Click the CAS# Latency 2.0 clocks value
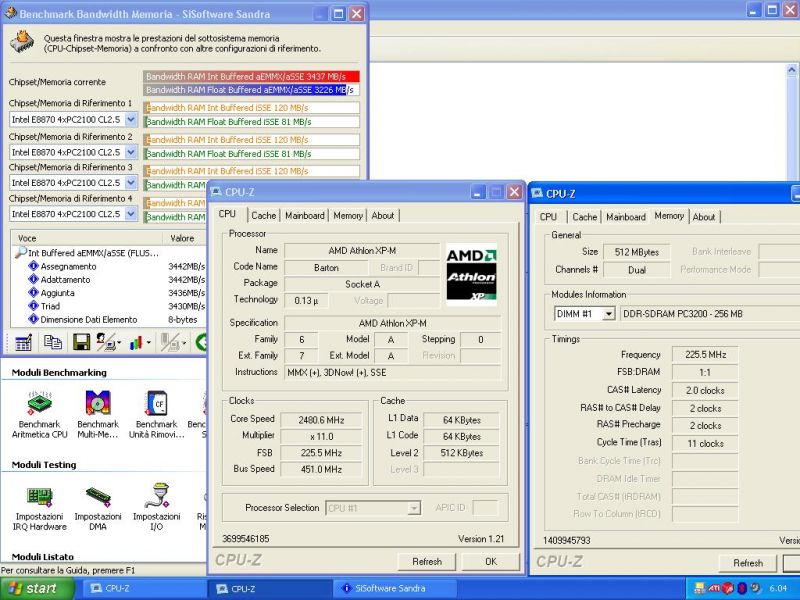800x600 pixels. coord(705,390)
